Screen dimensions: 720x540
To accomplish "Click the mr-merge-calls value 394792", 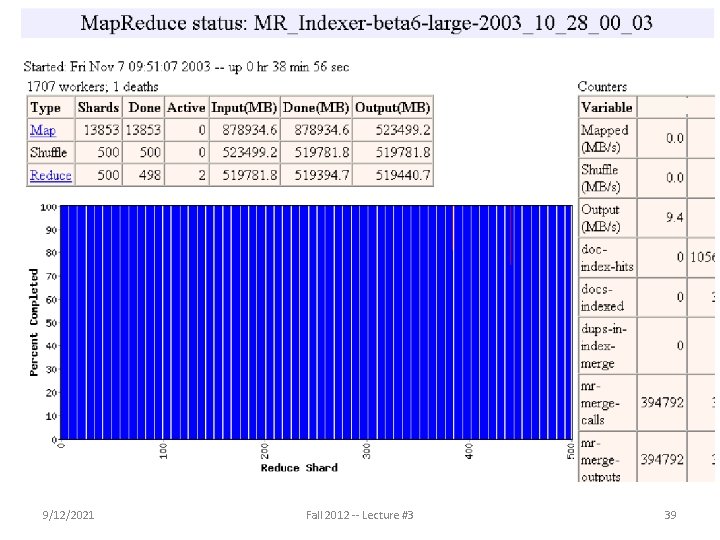I will pyautogui.click(x=662, y=403).
